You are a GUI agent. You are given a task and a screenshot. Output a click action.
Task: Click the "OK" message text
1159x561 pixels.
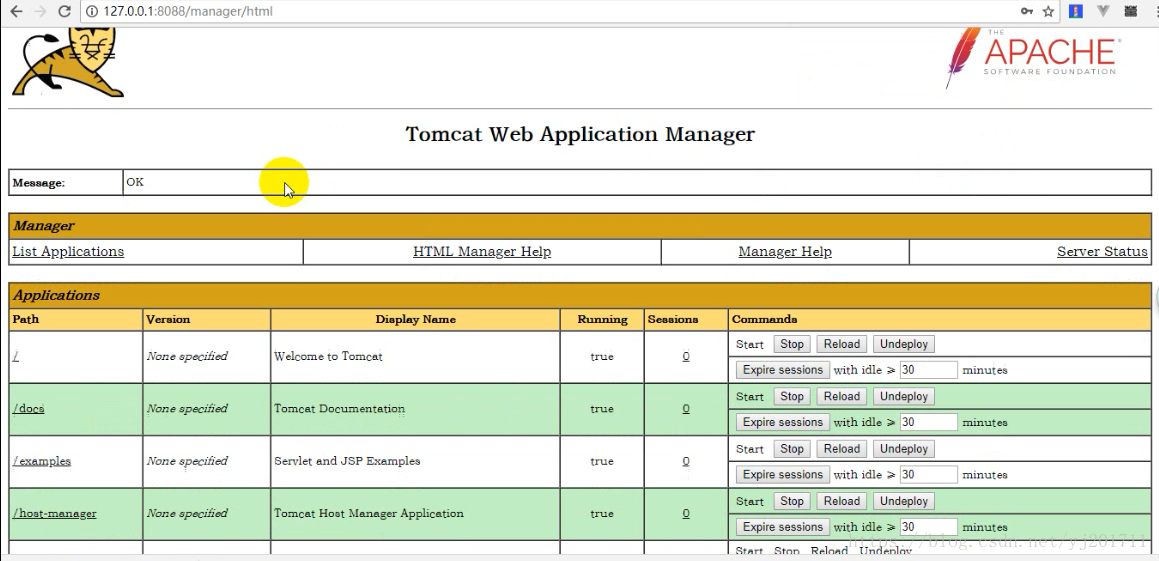(135, 182)
